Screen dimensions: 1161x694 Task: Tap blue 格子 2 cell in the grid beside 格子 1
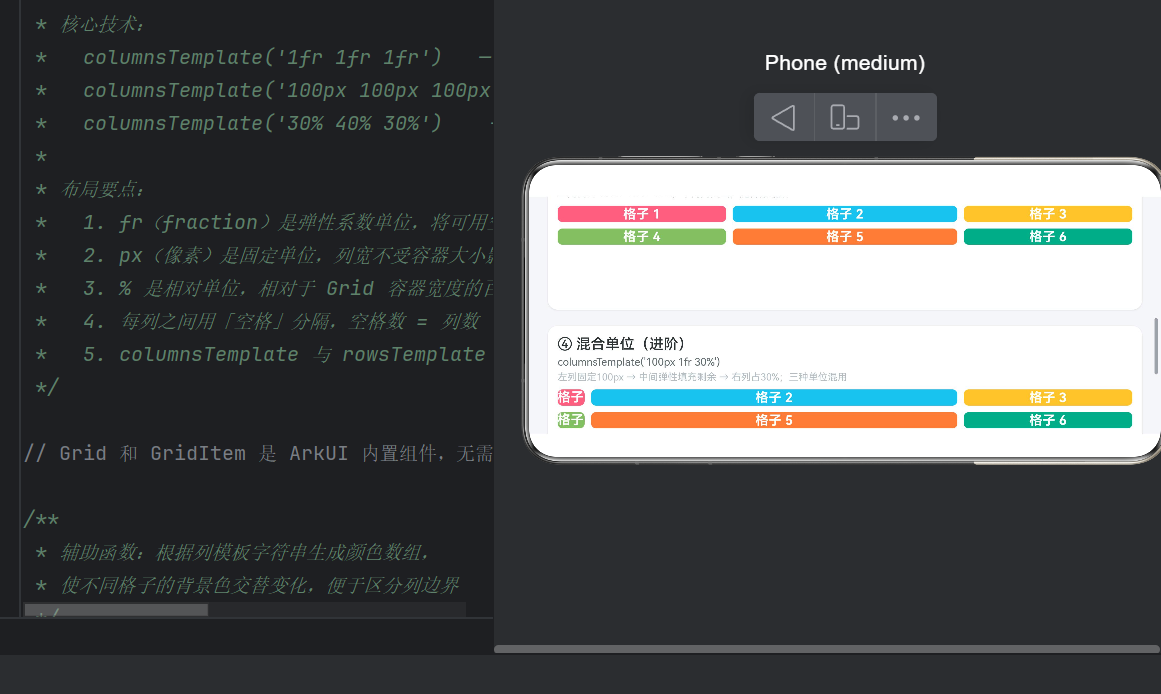click(x=844, y=214)
